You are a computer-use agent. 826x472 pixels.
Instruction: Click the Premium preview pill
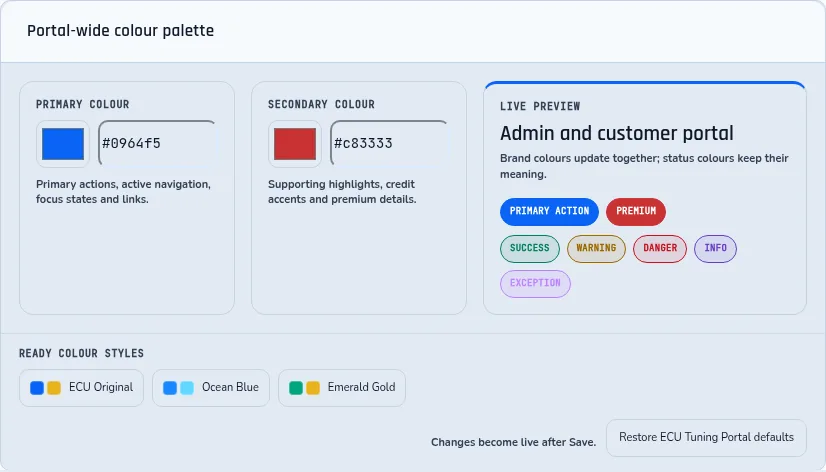pyautogui.click(x=636, y=211)
